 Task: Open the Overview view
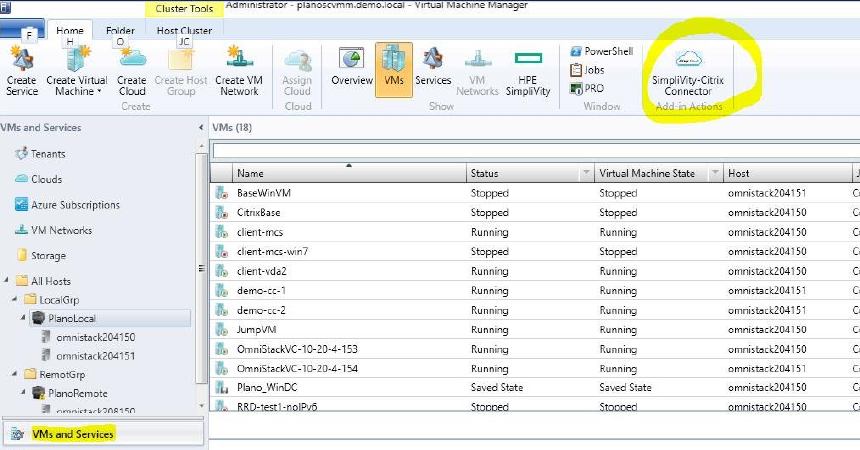tap(352, 67)
